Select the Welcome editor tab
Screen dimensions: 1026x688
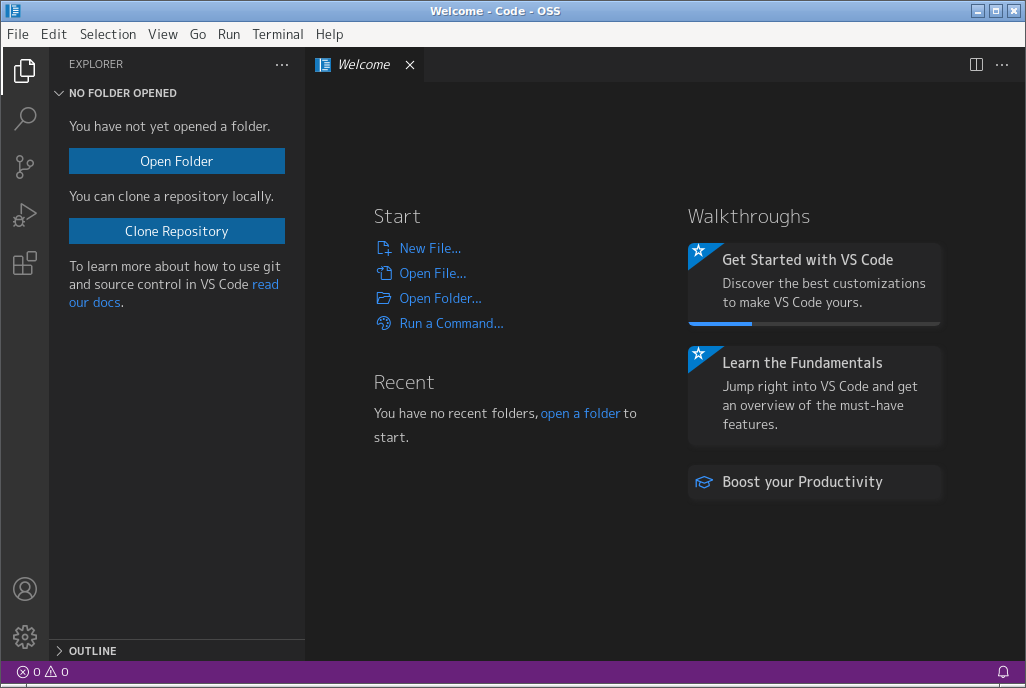[364, 65]
